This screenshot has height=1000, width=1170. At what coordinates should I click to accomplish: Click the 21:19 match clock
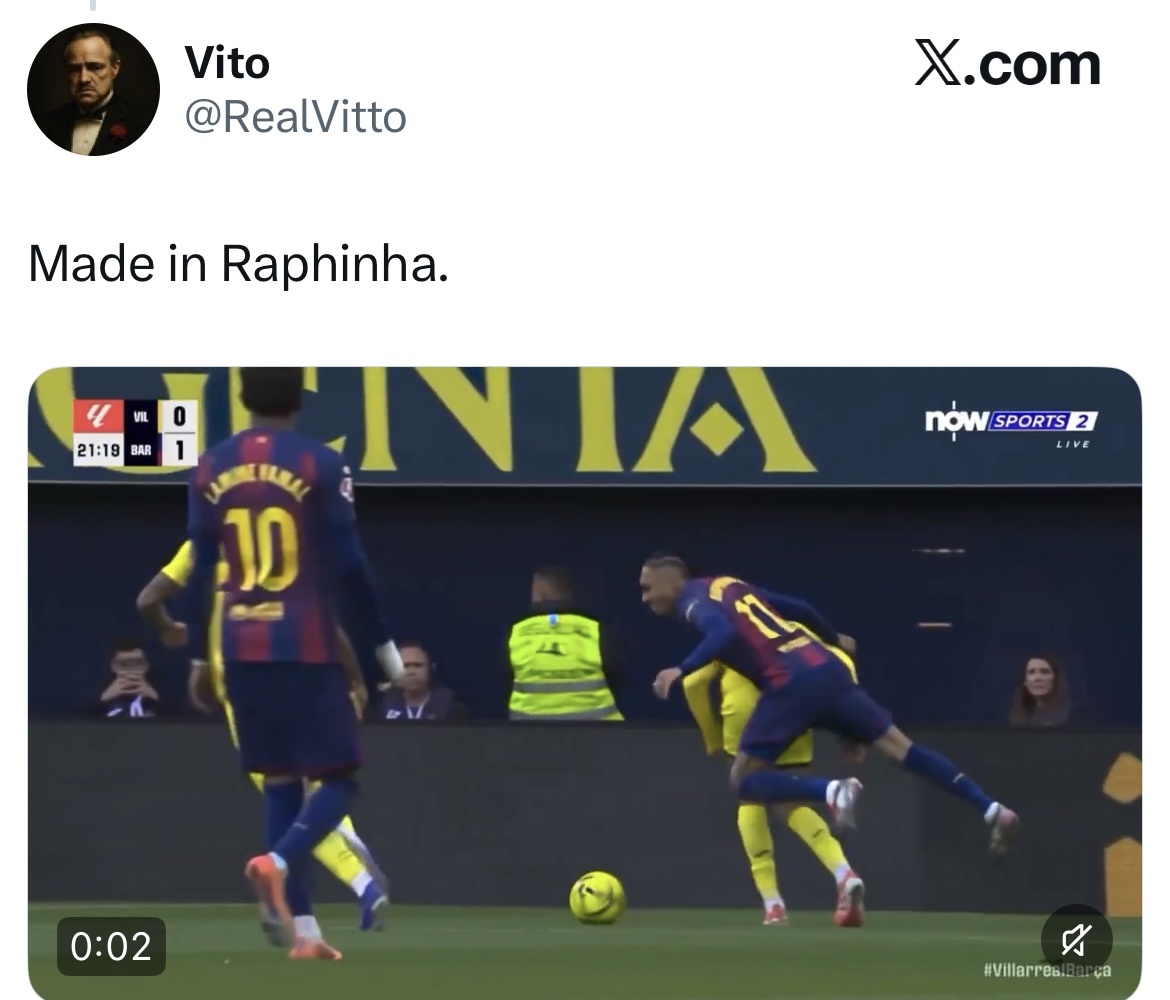coord(98,450)
